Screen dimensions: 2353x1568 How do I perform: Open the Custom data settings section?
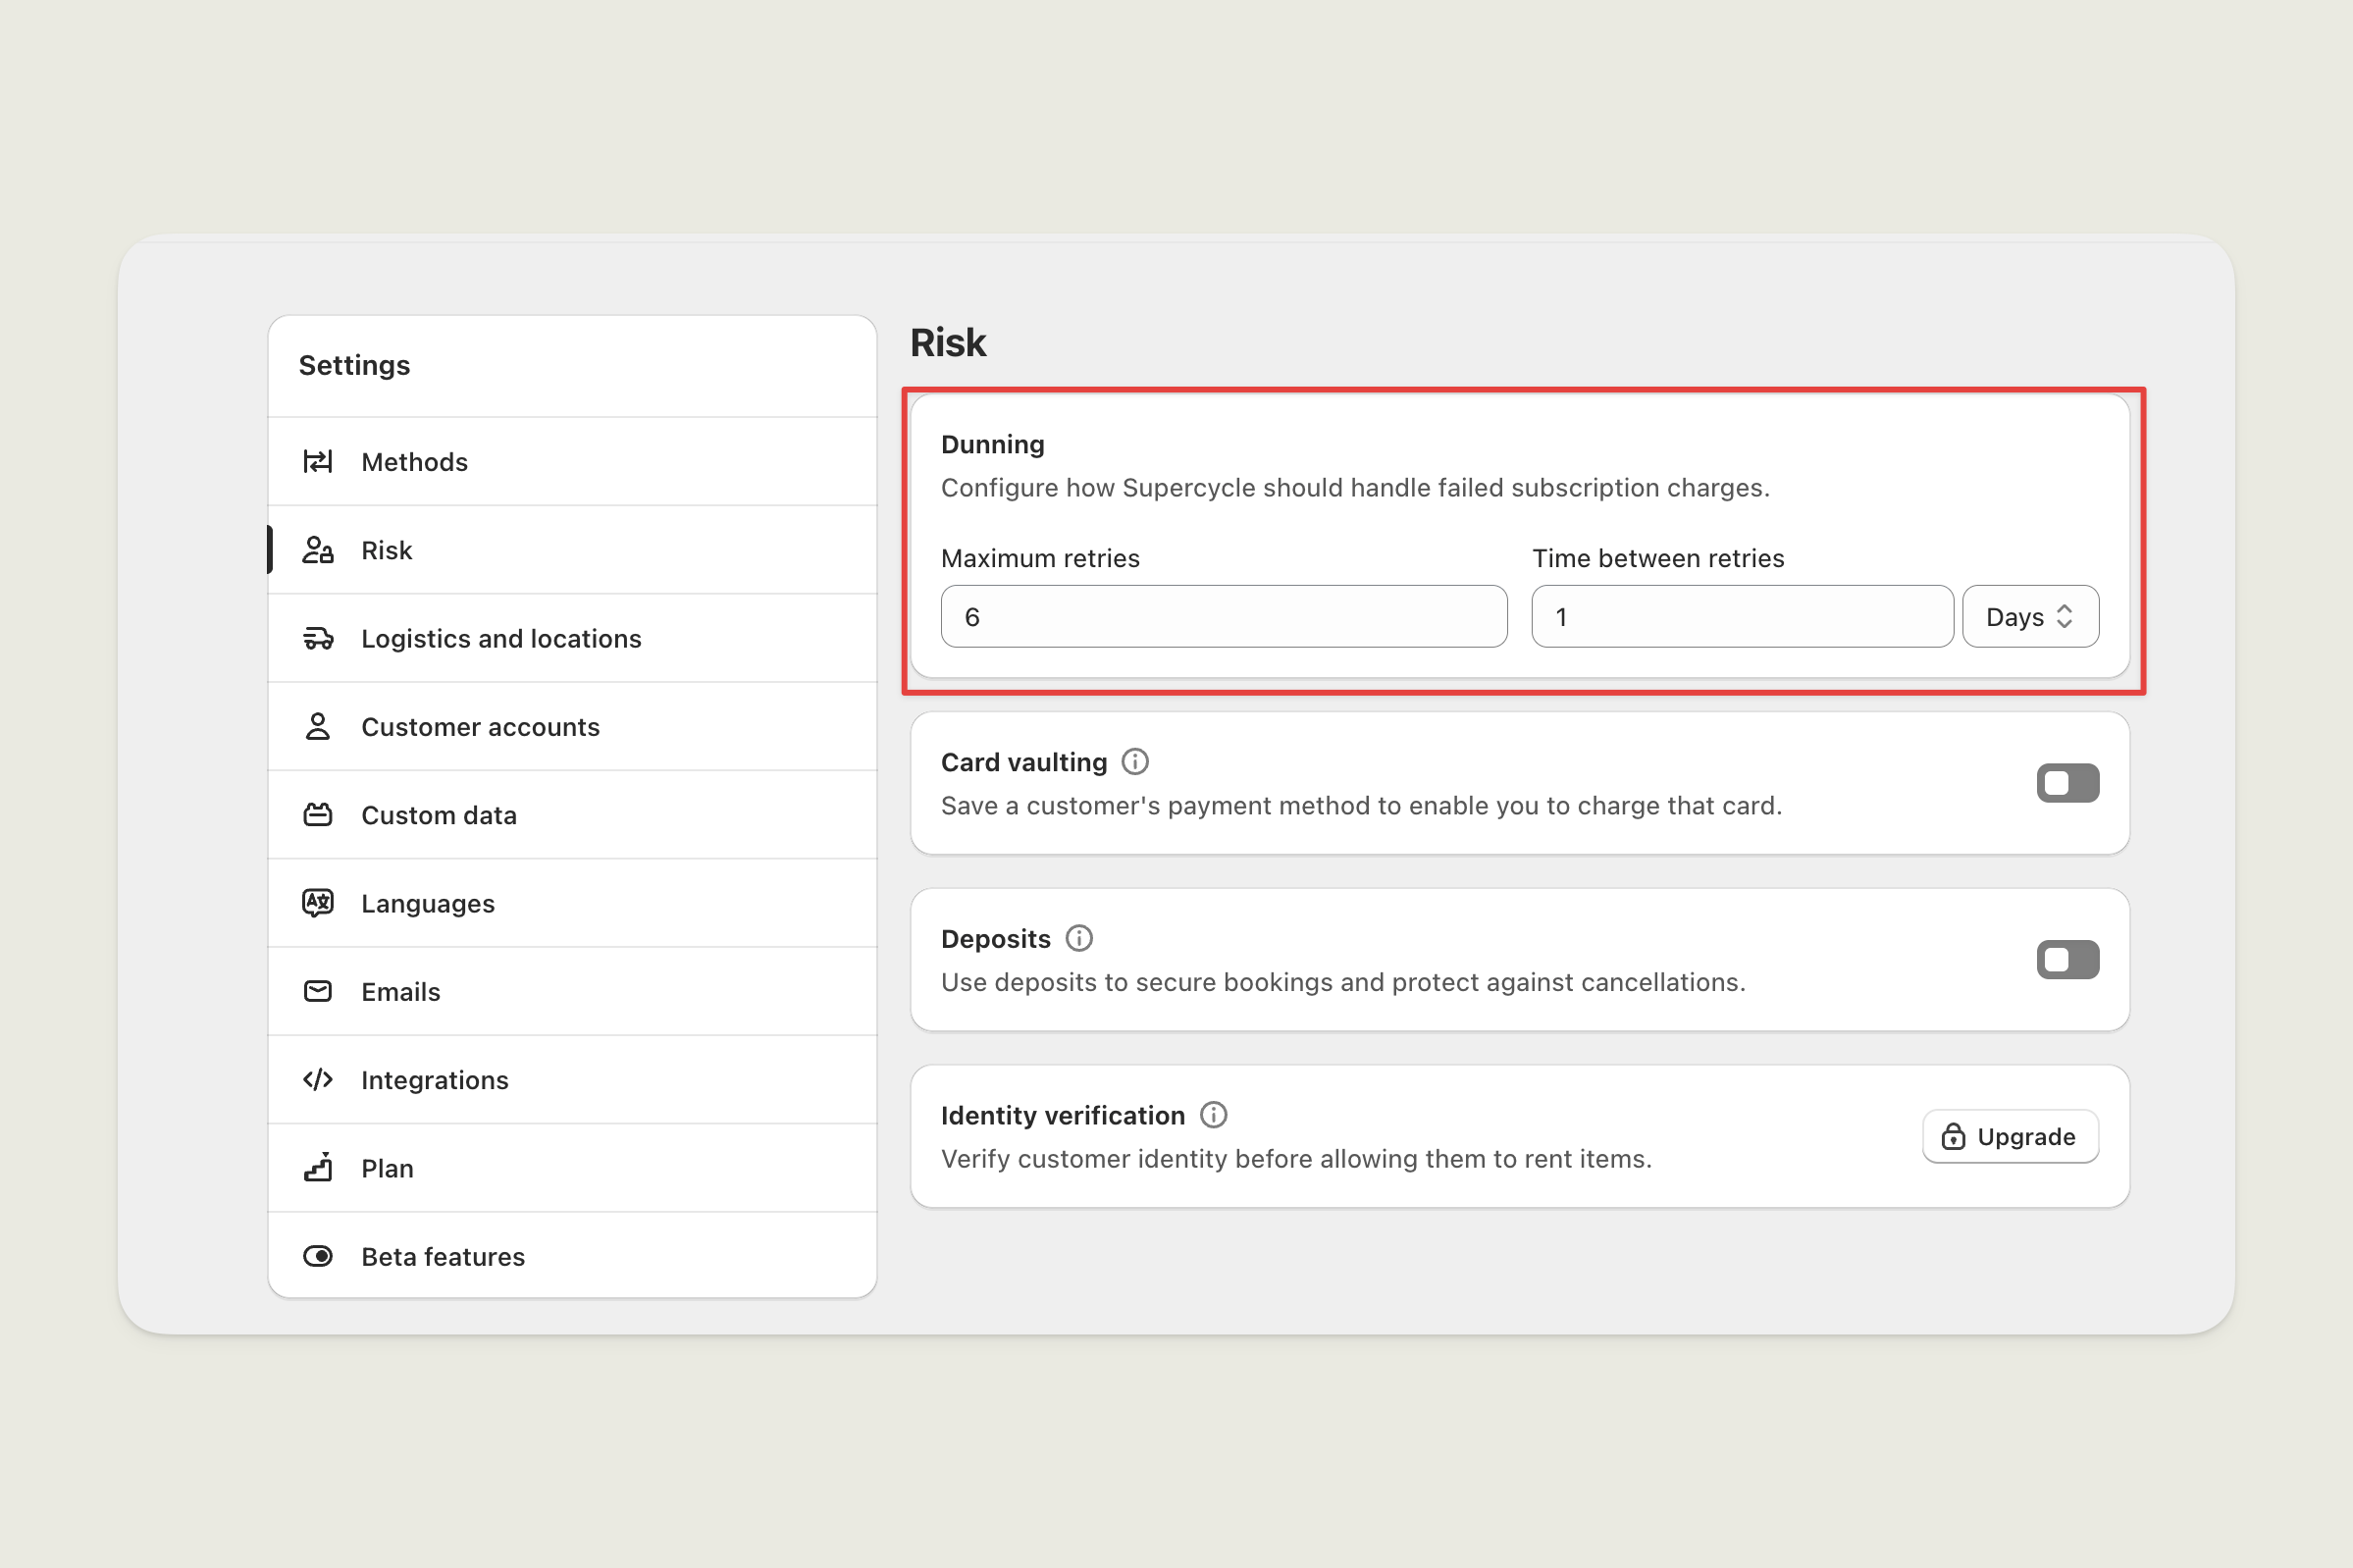point(438,815)
